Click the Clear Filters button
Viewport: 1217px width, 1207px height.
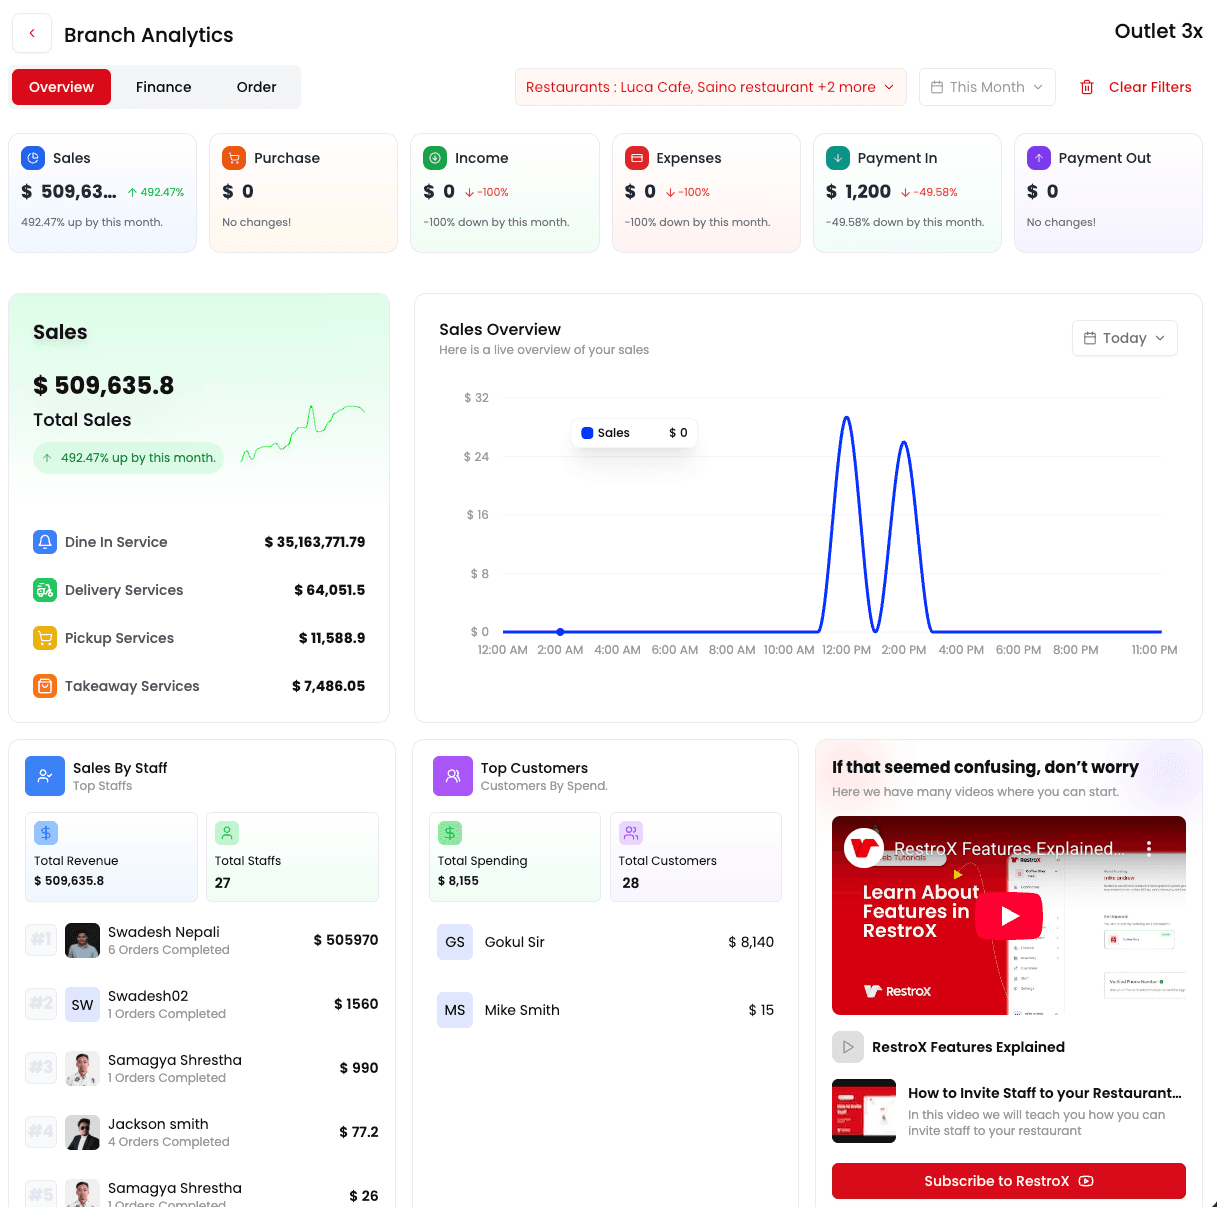coord(1136,87)
